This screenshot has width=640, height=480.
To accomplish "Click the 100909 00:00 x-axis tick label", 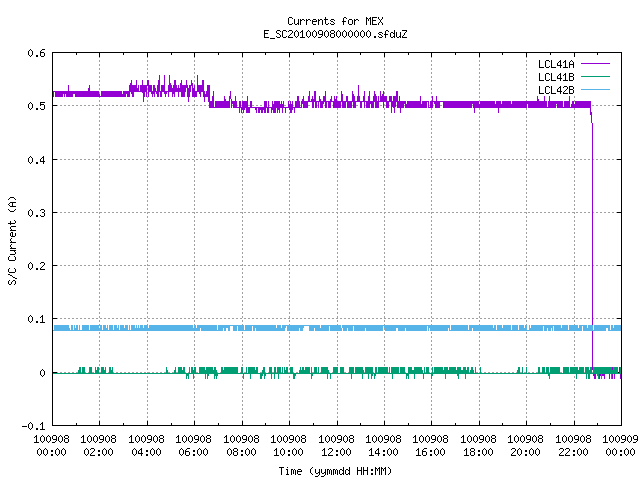I will click(620, 446).
